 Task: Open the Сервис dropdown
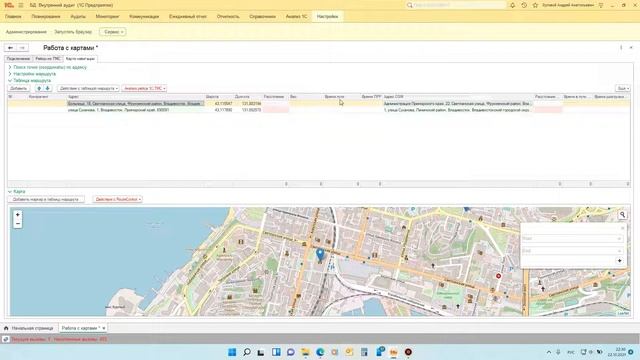point(113,32)
